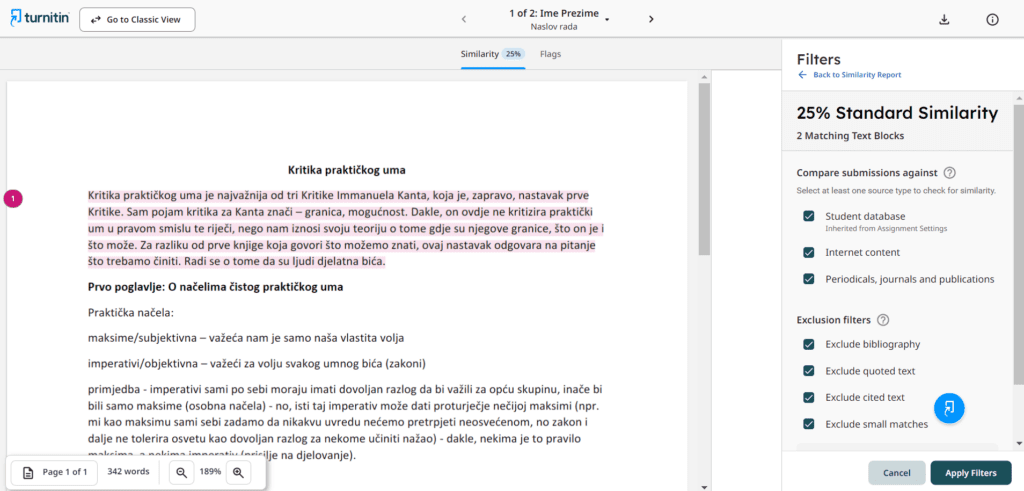Go to previous submission arrow

pyautogui.click(x=464, y=19)
